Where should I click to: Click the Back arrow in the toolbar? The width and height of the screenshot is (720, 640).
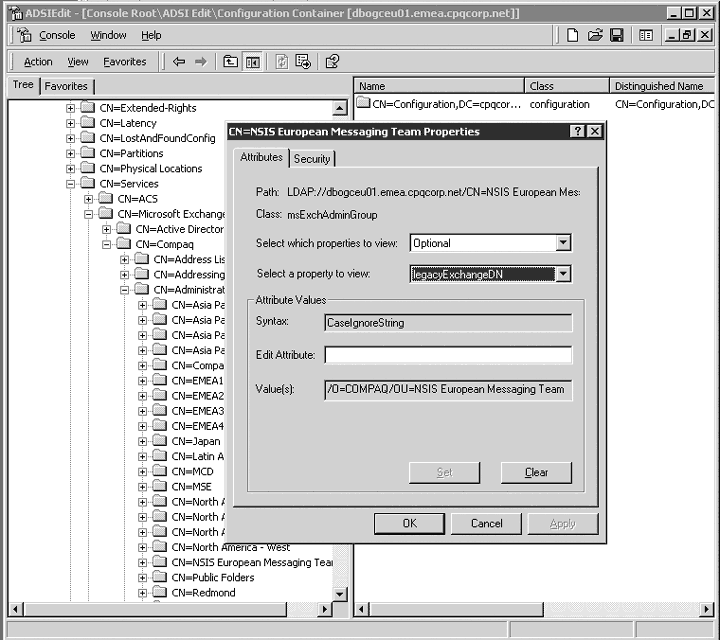tap(179, 62)
